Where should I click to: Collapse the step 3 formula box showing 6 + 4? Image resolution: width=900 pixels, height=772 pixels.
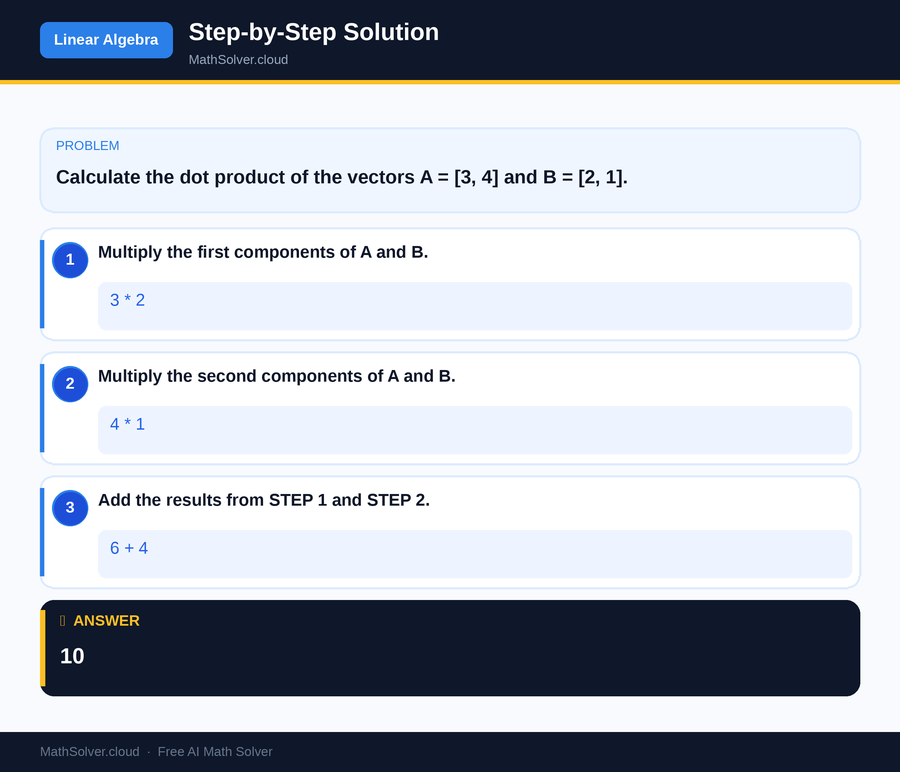pyautogui.click(x=474, y=554)
